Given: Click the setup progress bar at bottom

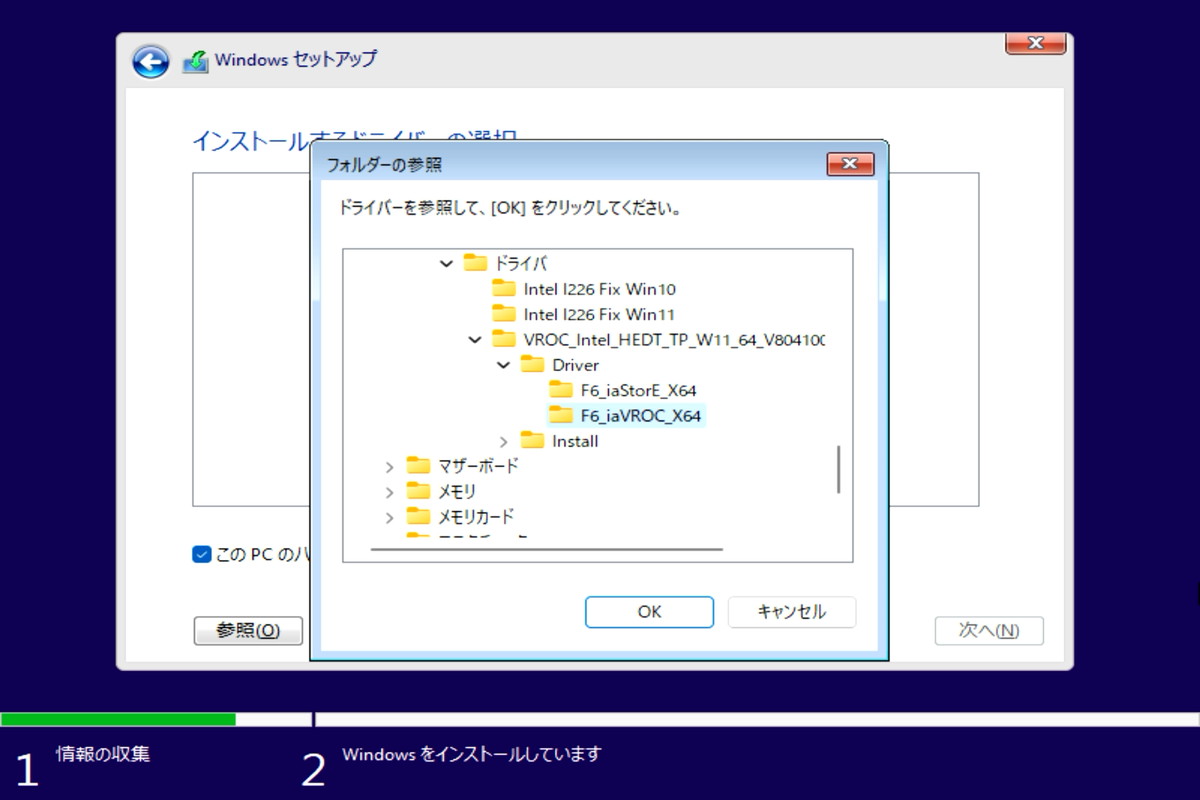Looking at the screenshot, I should click(x=600, y=719).
